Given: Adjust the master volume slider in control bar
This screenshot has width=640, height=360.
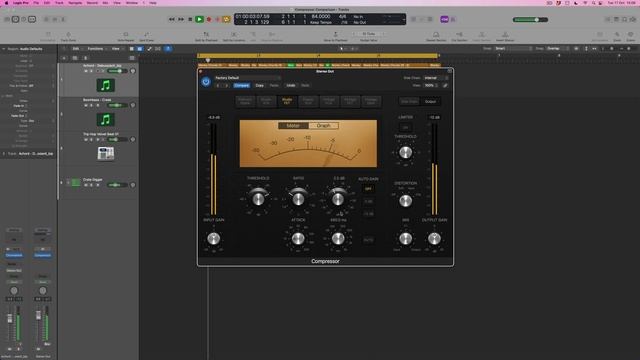Looking at the screenshot, I should coord(530,20).
